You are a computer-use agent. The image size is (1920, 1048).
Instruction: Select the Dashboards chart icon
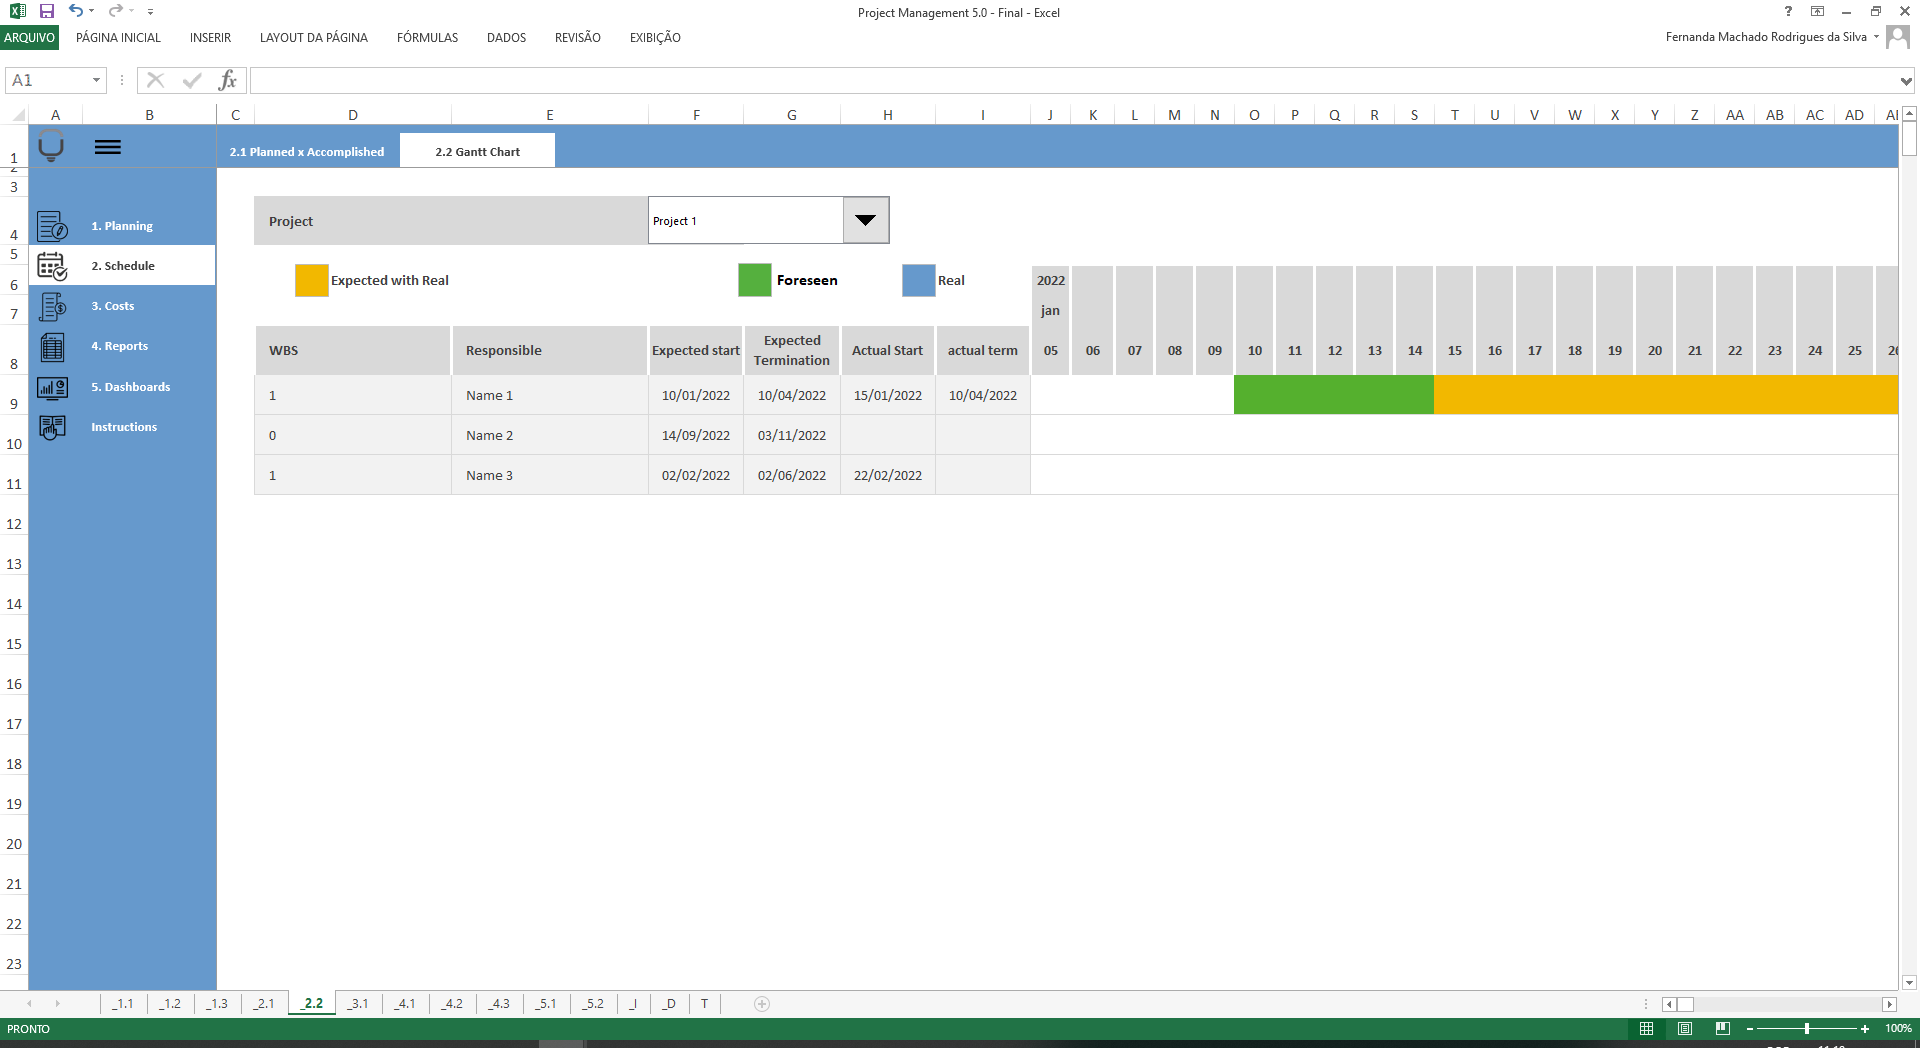point(53,387)
